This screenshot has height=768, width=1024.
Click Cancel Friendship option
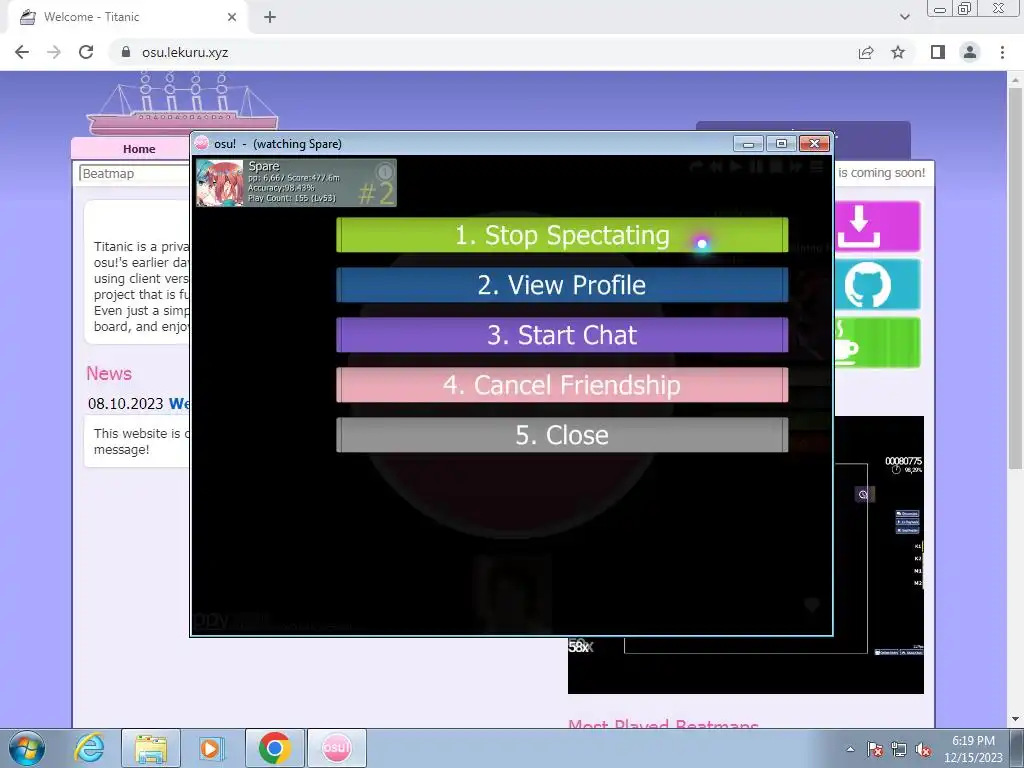pyautogui.click(x=562, y=385)
